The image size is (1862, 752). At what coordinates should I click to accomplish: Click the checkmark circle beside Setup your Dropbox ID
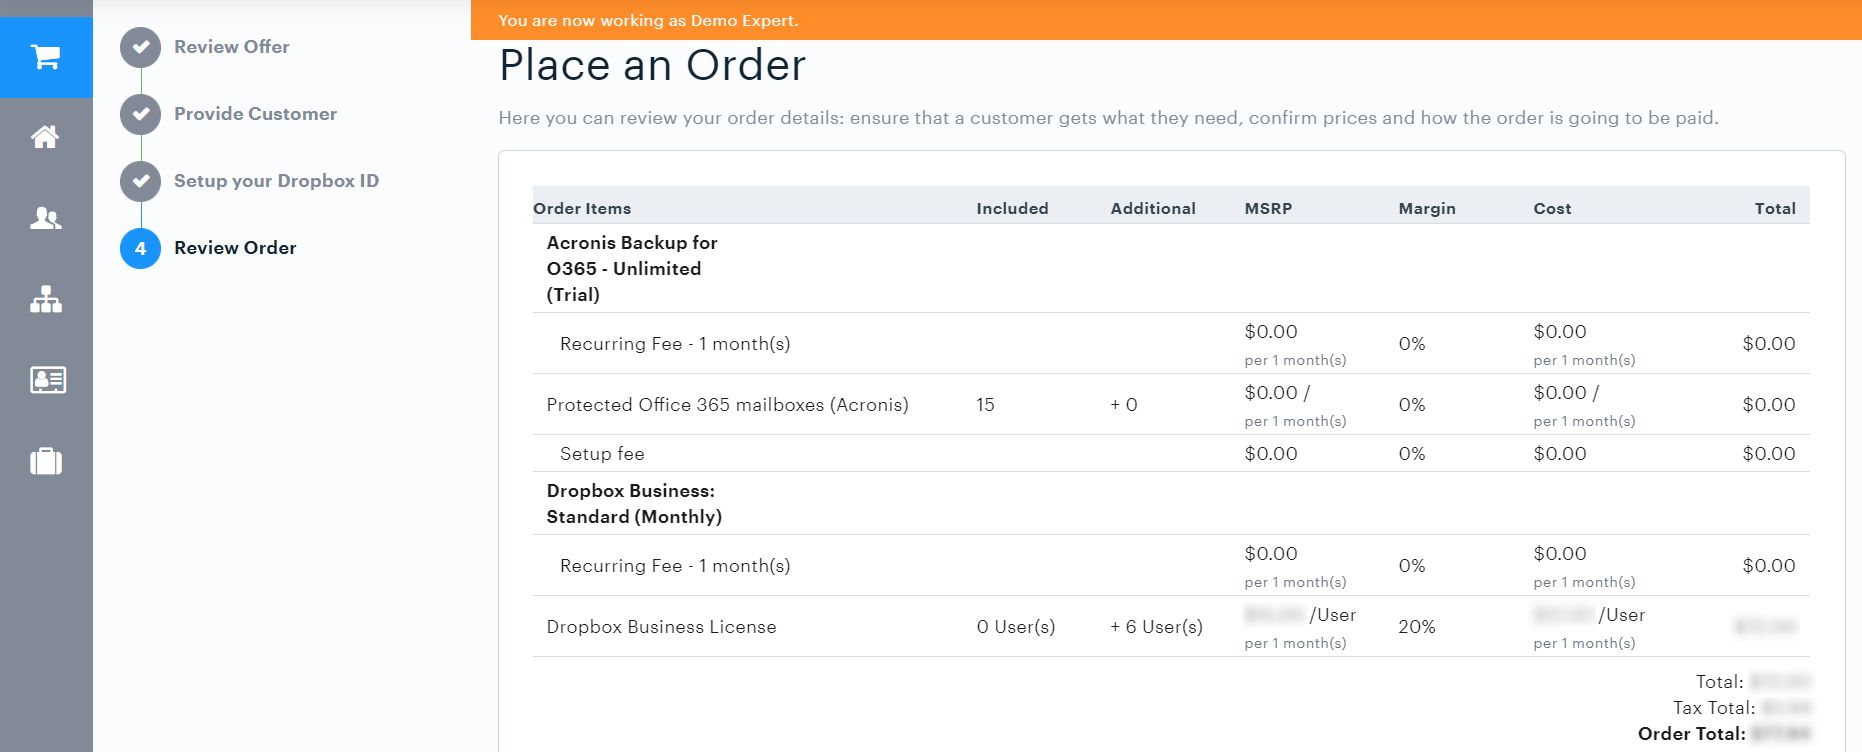[141, 181]
